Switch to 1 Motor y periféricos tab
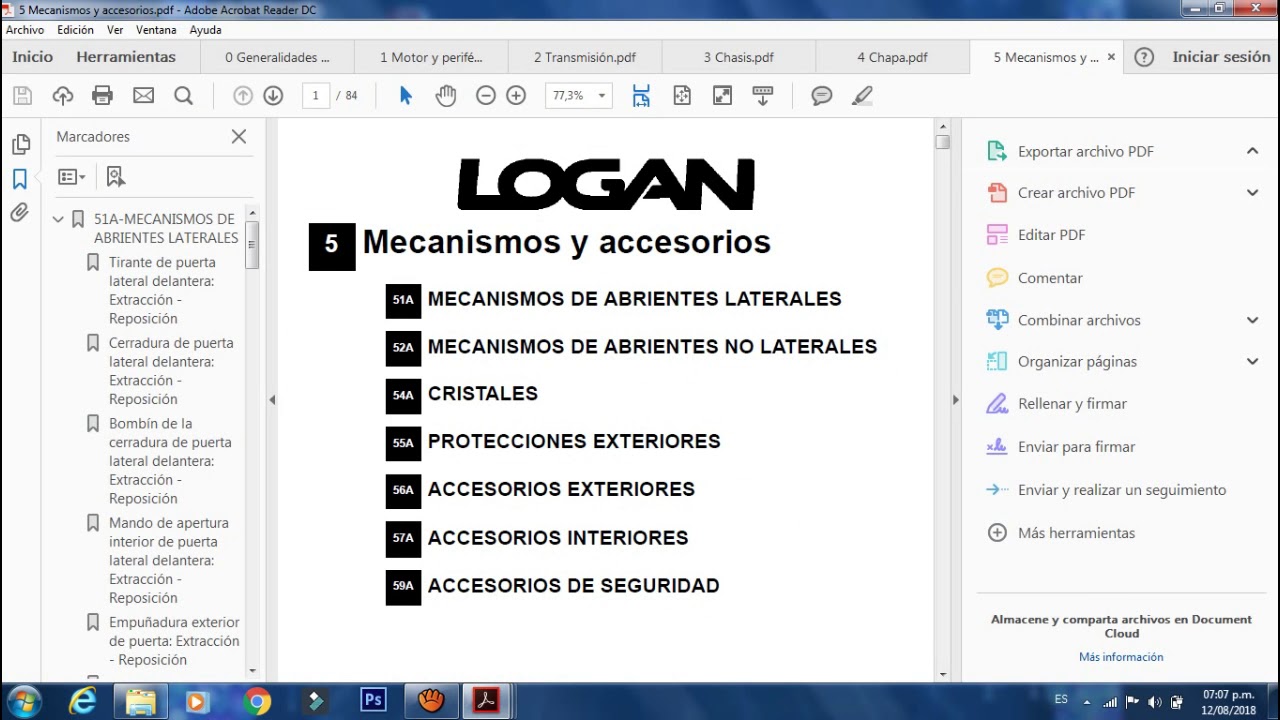This screenshot has height=720, width=1280. click(431, 57)
